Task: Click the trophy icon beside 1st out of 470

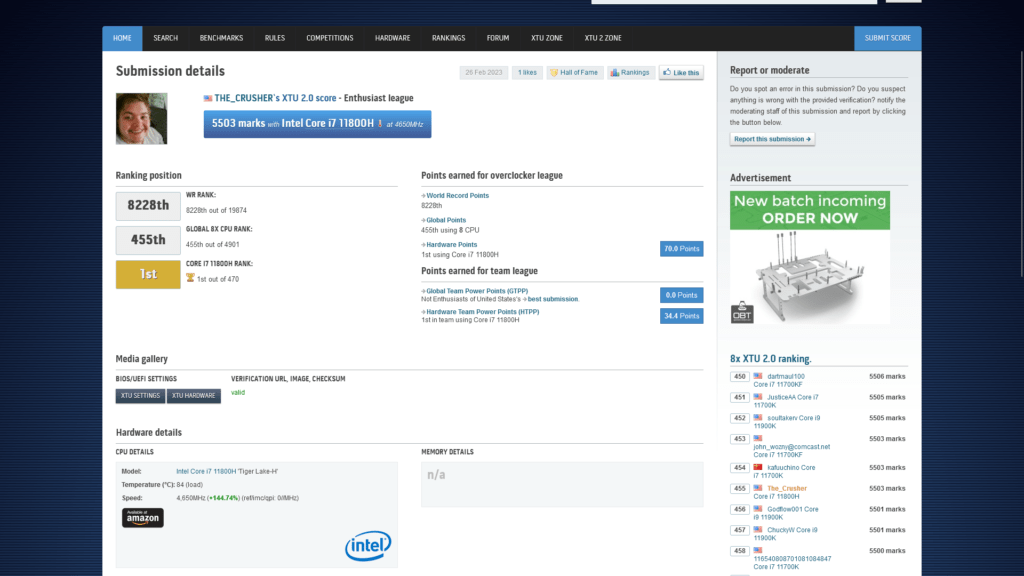Action: pyautogui.click(x=190, y=278)
